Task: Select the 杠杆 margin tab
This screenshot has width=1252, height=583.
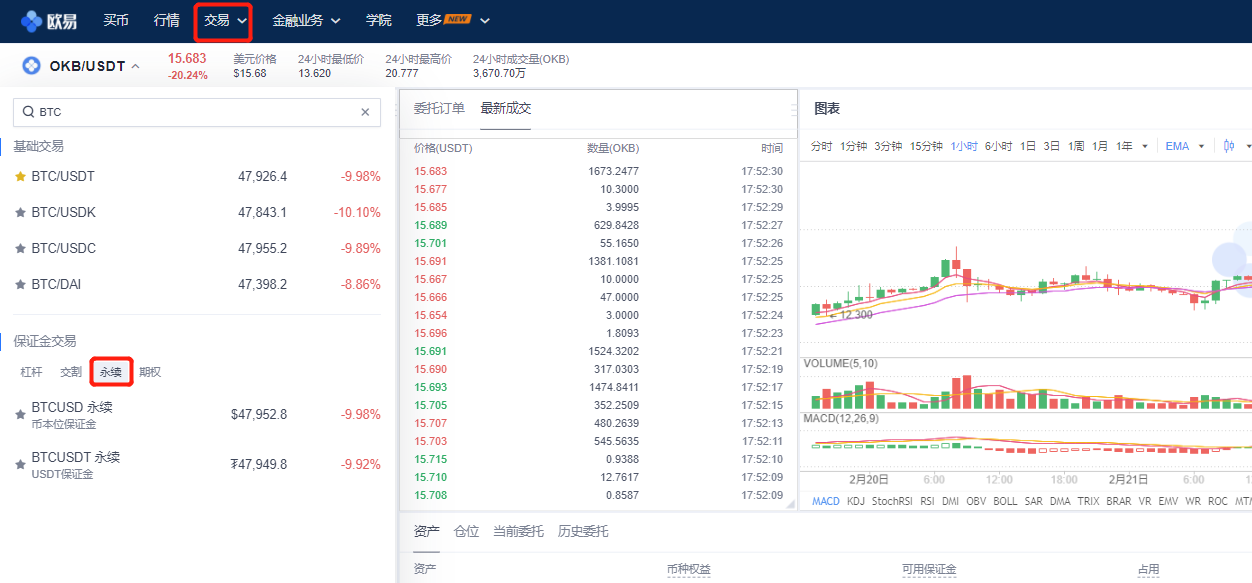Action: 32,372
